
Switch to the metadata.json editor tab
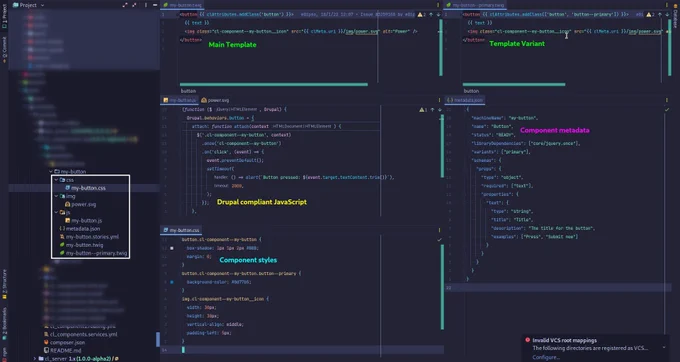(465, 100)
